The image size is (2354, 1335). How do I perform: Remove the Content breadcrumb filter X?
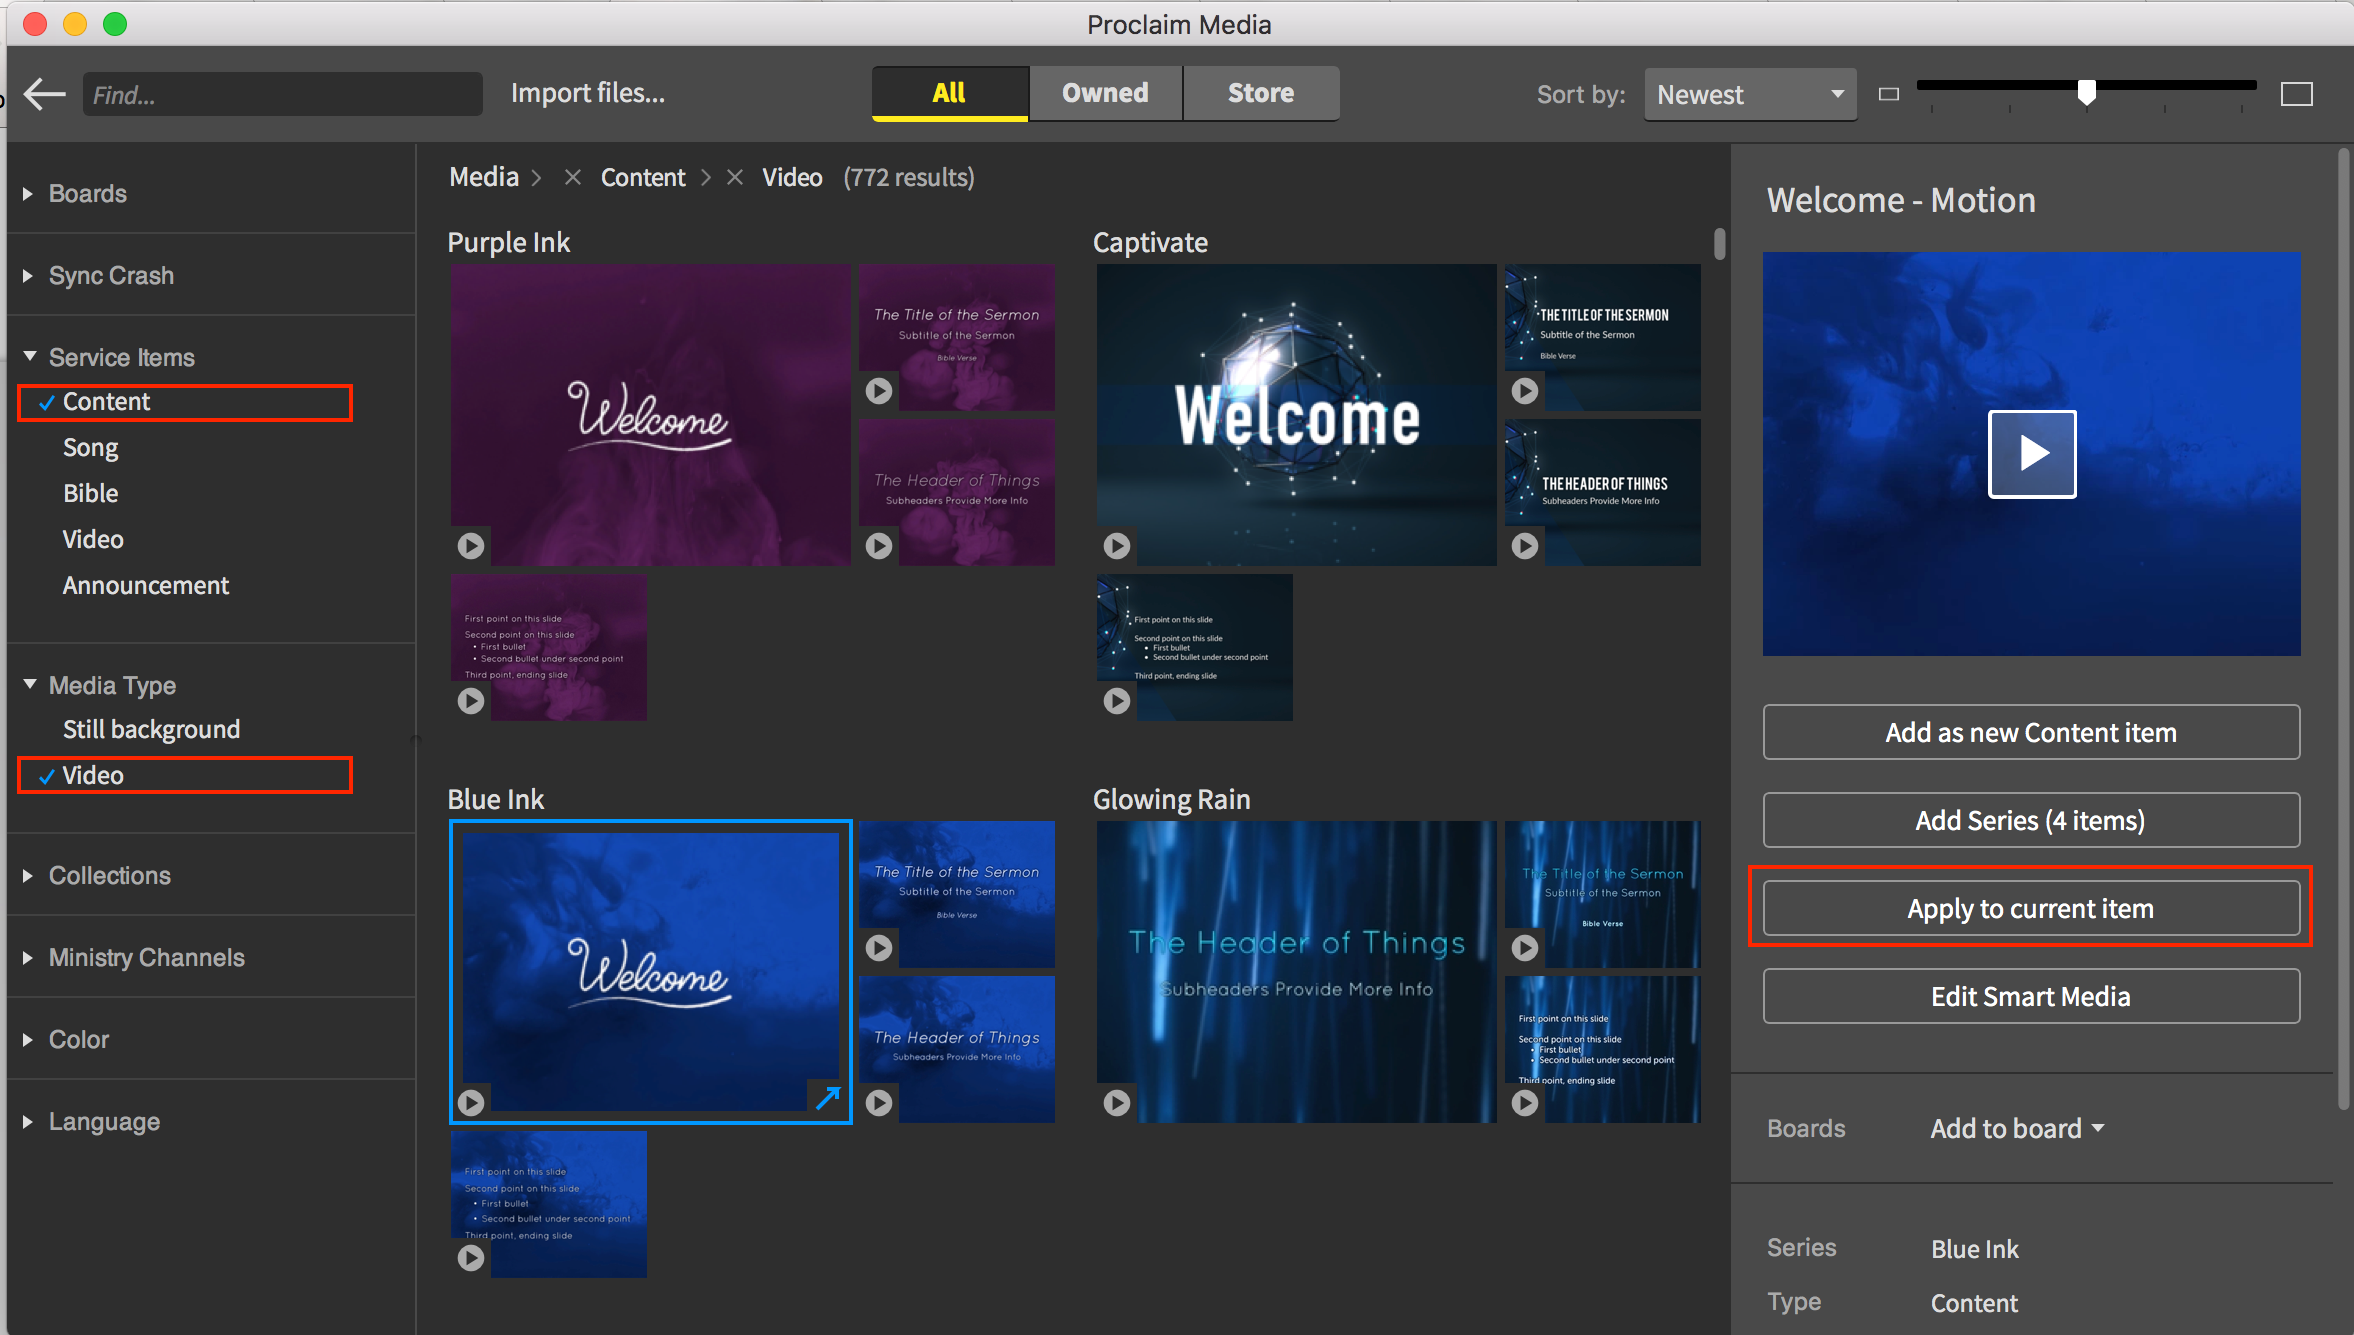pyautogui.click(x=573, y=177)
